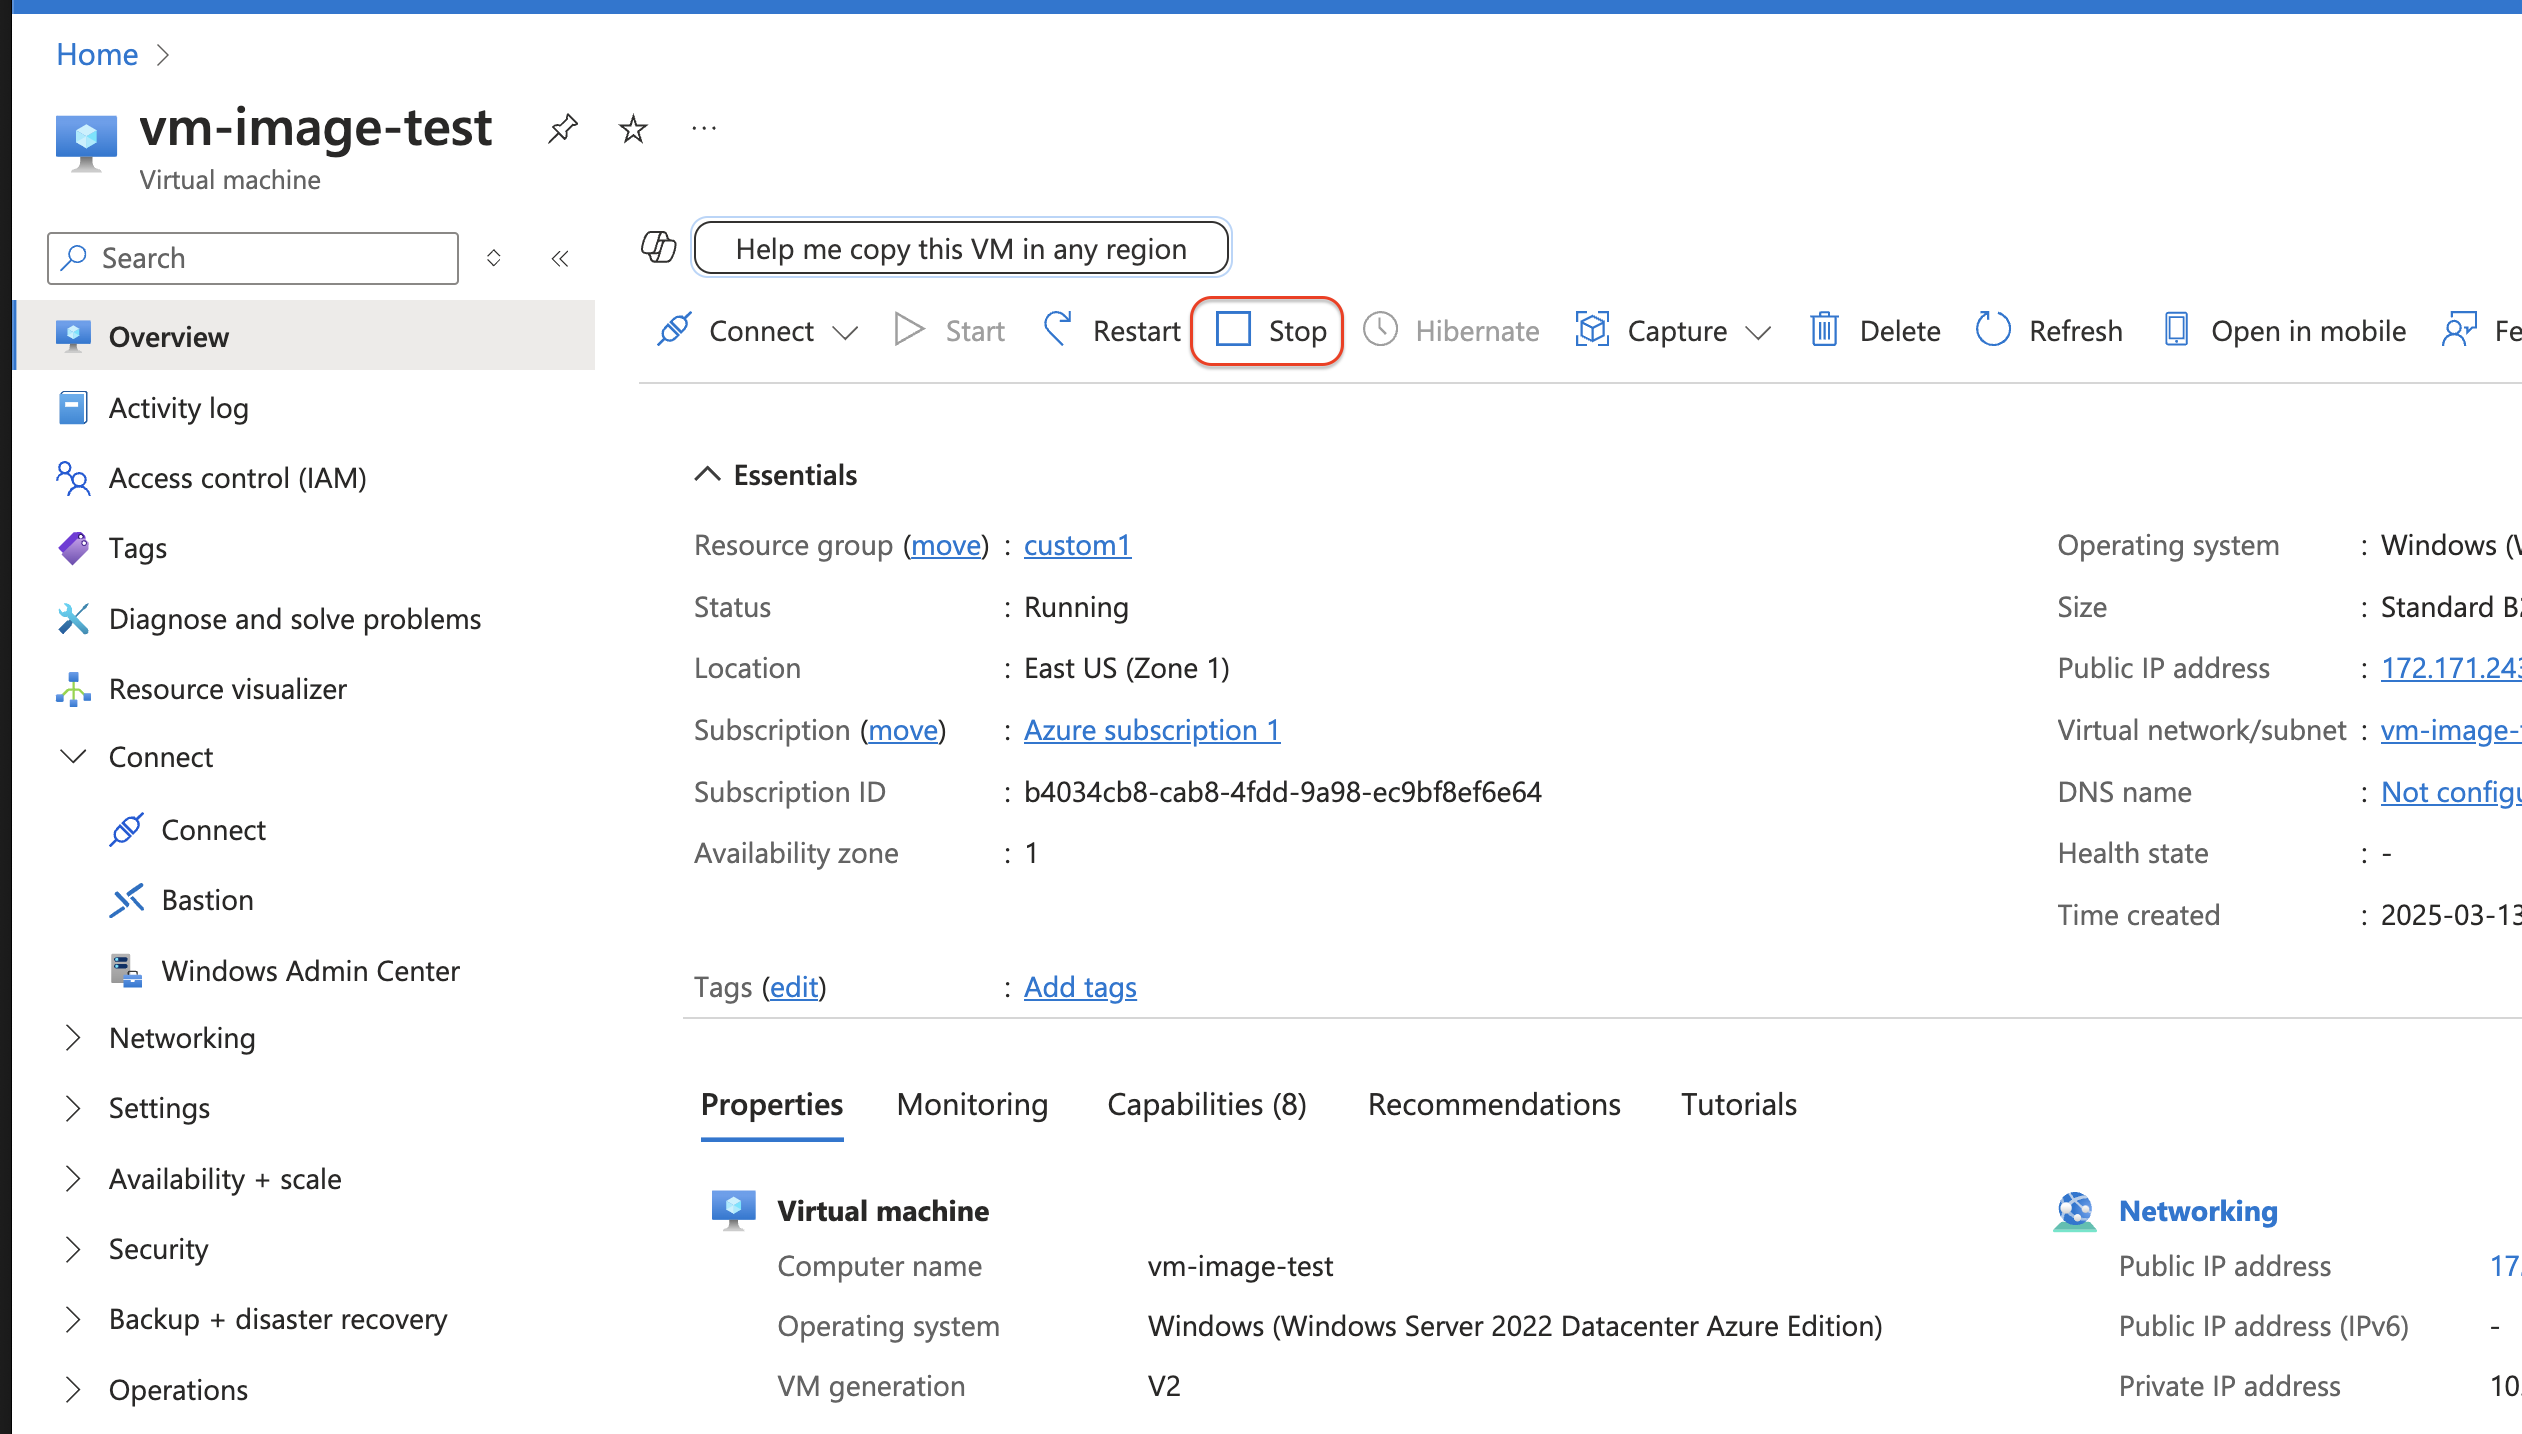Select Overview in sidebar
Viewport: 2522px width, 1434px height.
[x=305, y=336]
